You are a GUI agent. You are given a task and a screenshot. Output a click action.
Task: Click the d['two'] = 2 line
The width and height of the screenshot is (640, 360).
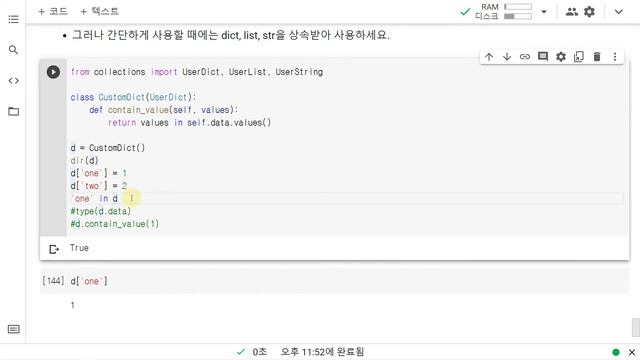(x=99, y=186)
